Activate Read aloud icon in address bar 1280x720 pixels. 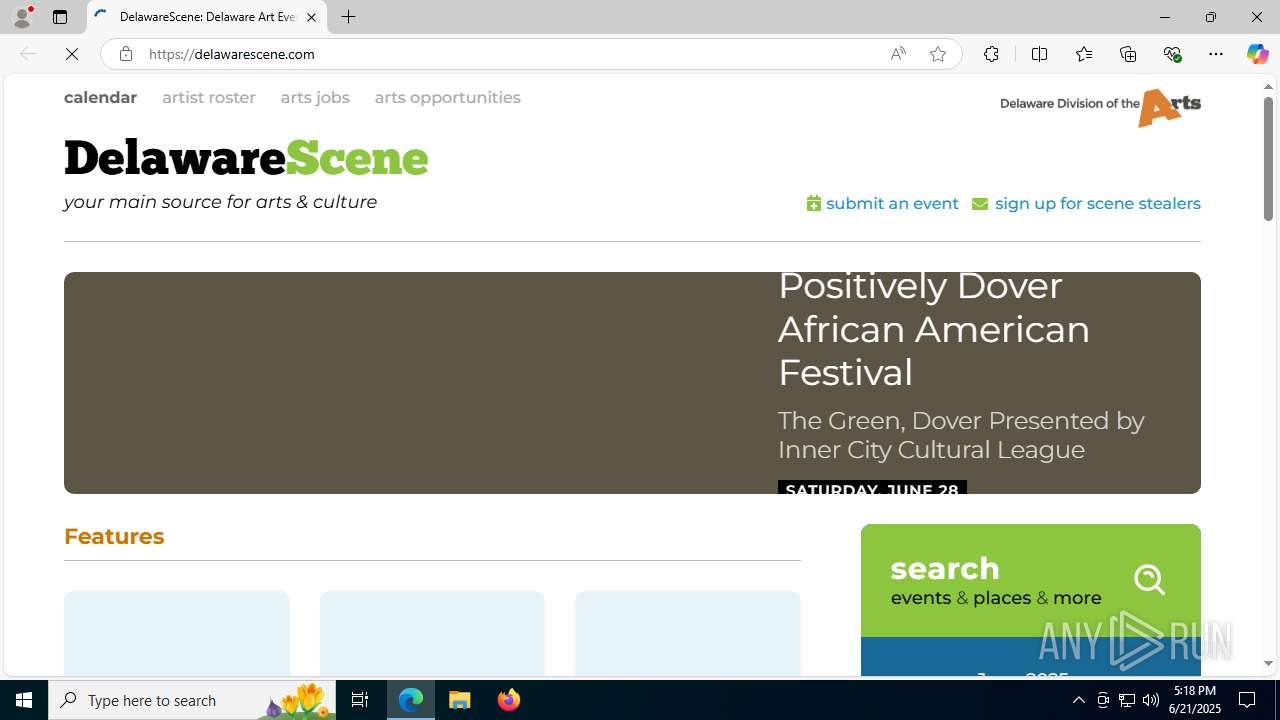click(898, 54)
